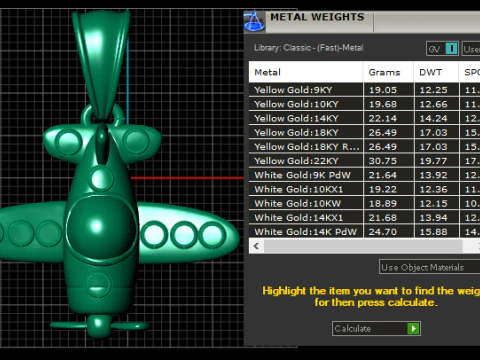Image resolution: width=480 pixels, height=360 pixels.
Task: Click the horizontal scrollbar track
Action: pos(363,246)
